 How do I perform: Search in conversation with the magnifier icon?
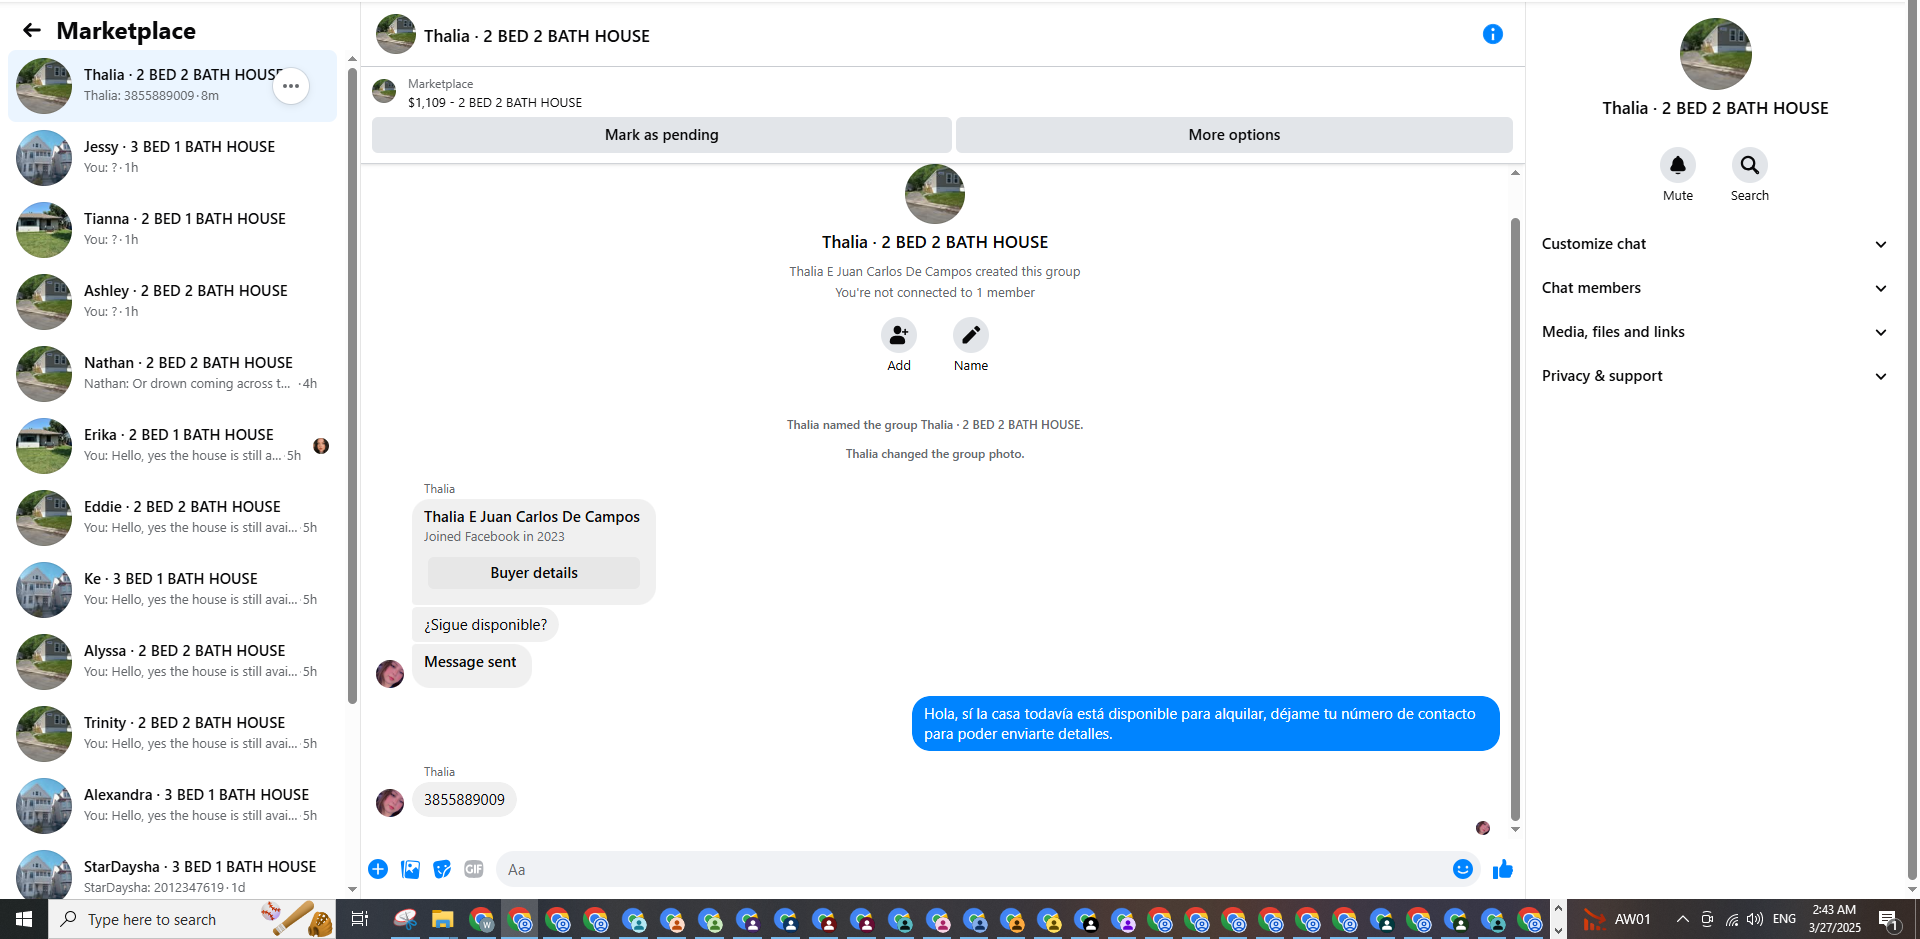pos(1750,165)
